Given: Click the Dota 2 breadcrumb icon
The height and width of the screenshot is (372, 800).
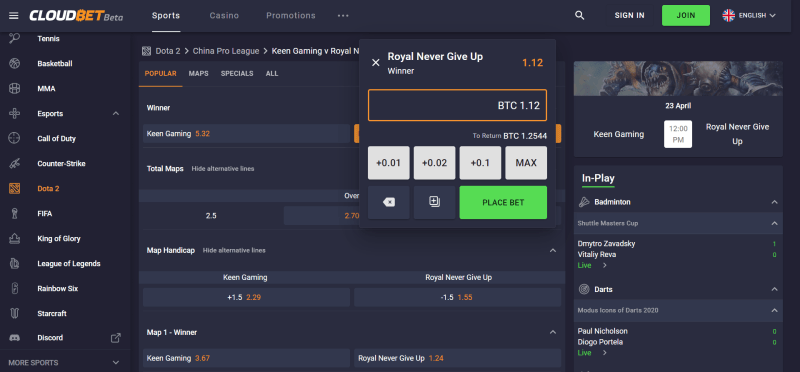Looking at the screenshot, I should click(x=146, y=51).
